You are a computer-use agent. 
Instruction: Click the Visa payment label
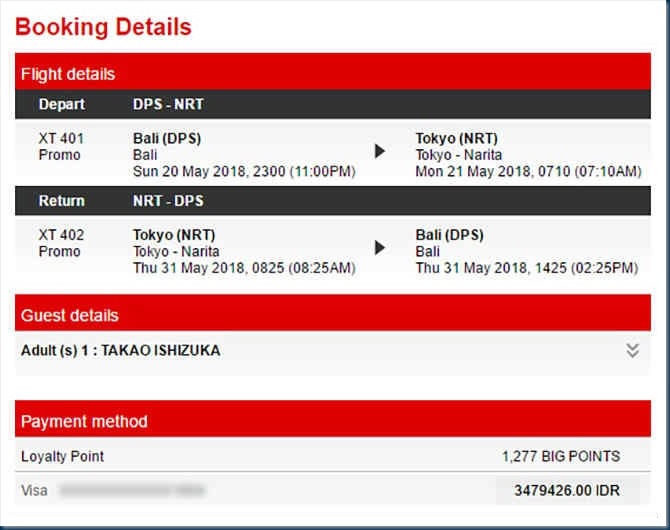tap(34, 490)
